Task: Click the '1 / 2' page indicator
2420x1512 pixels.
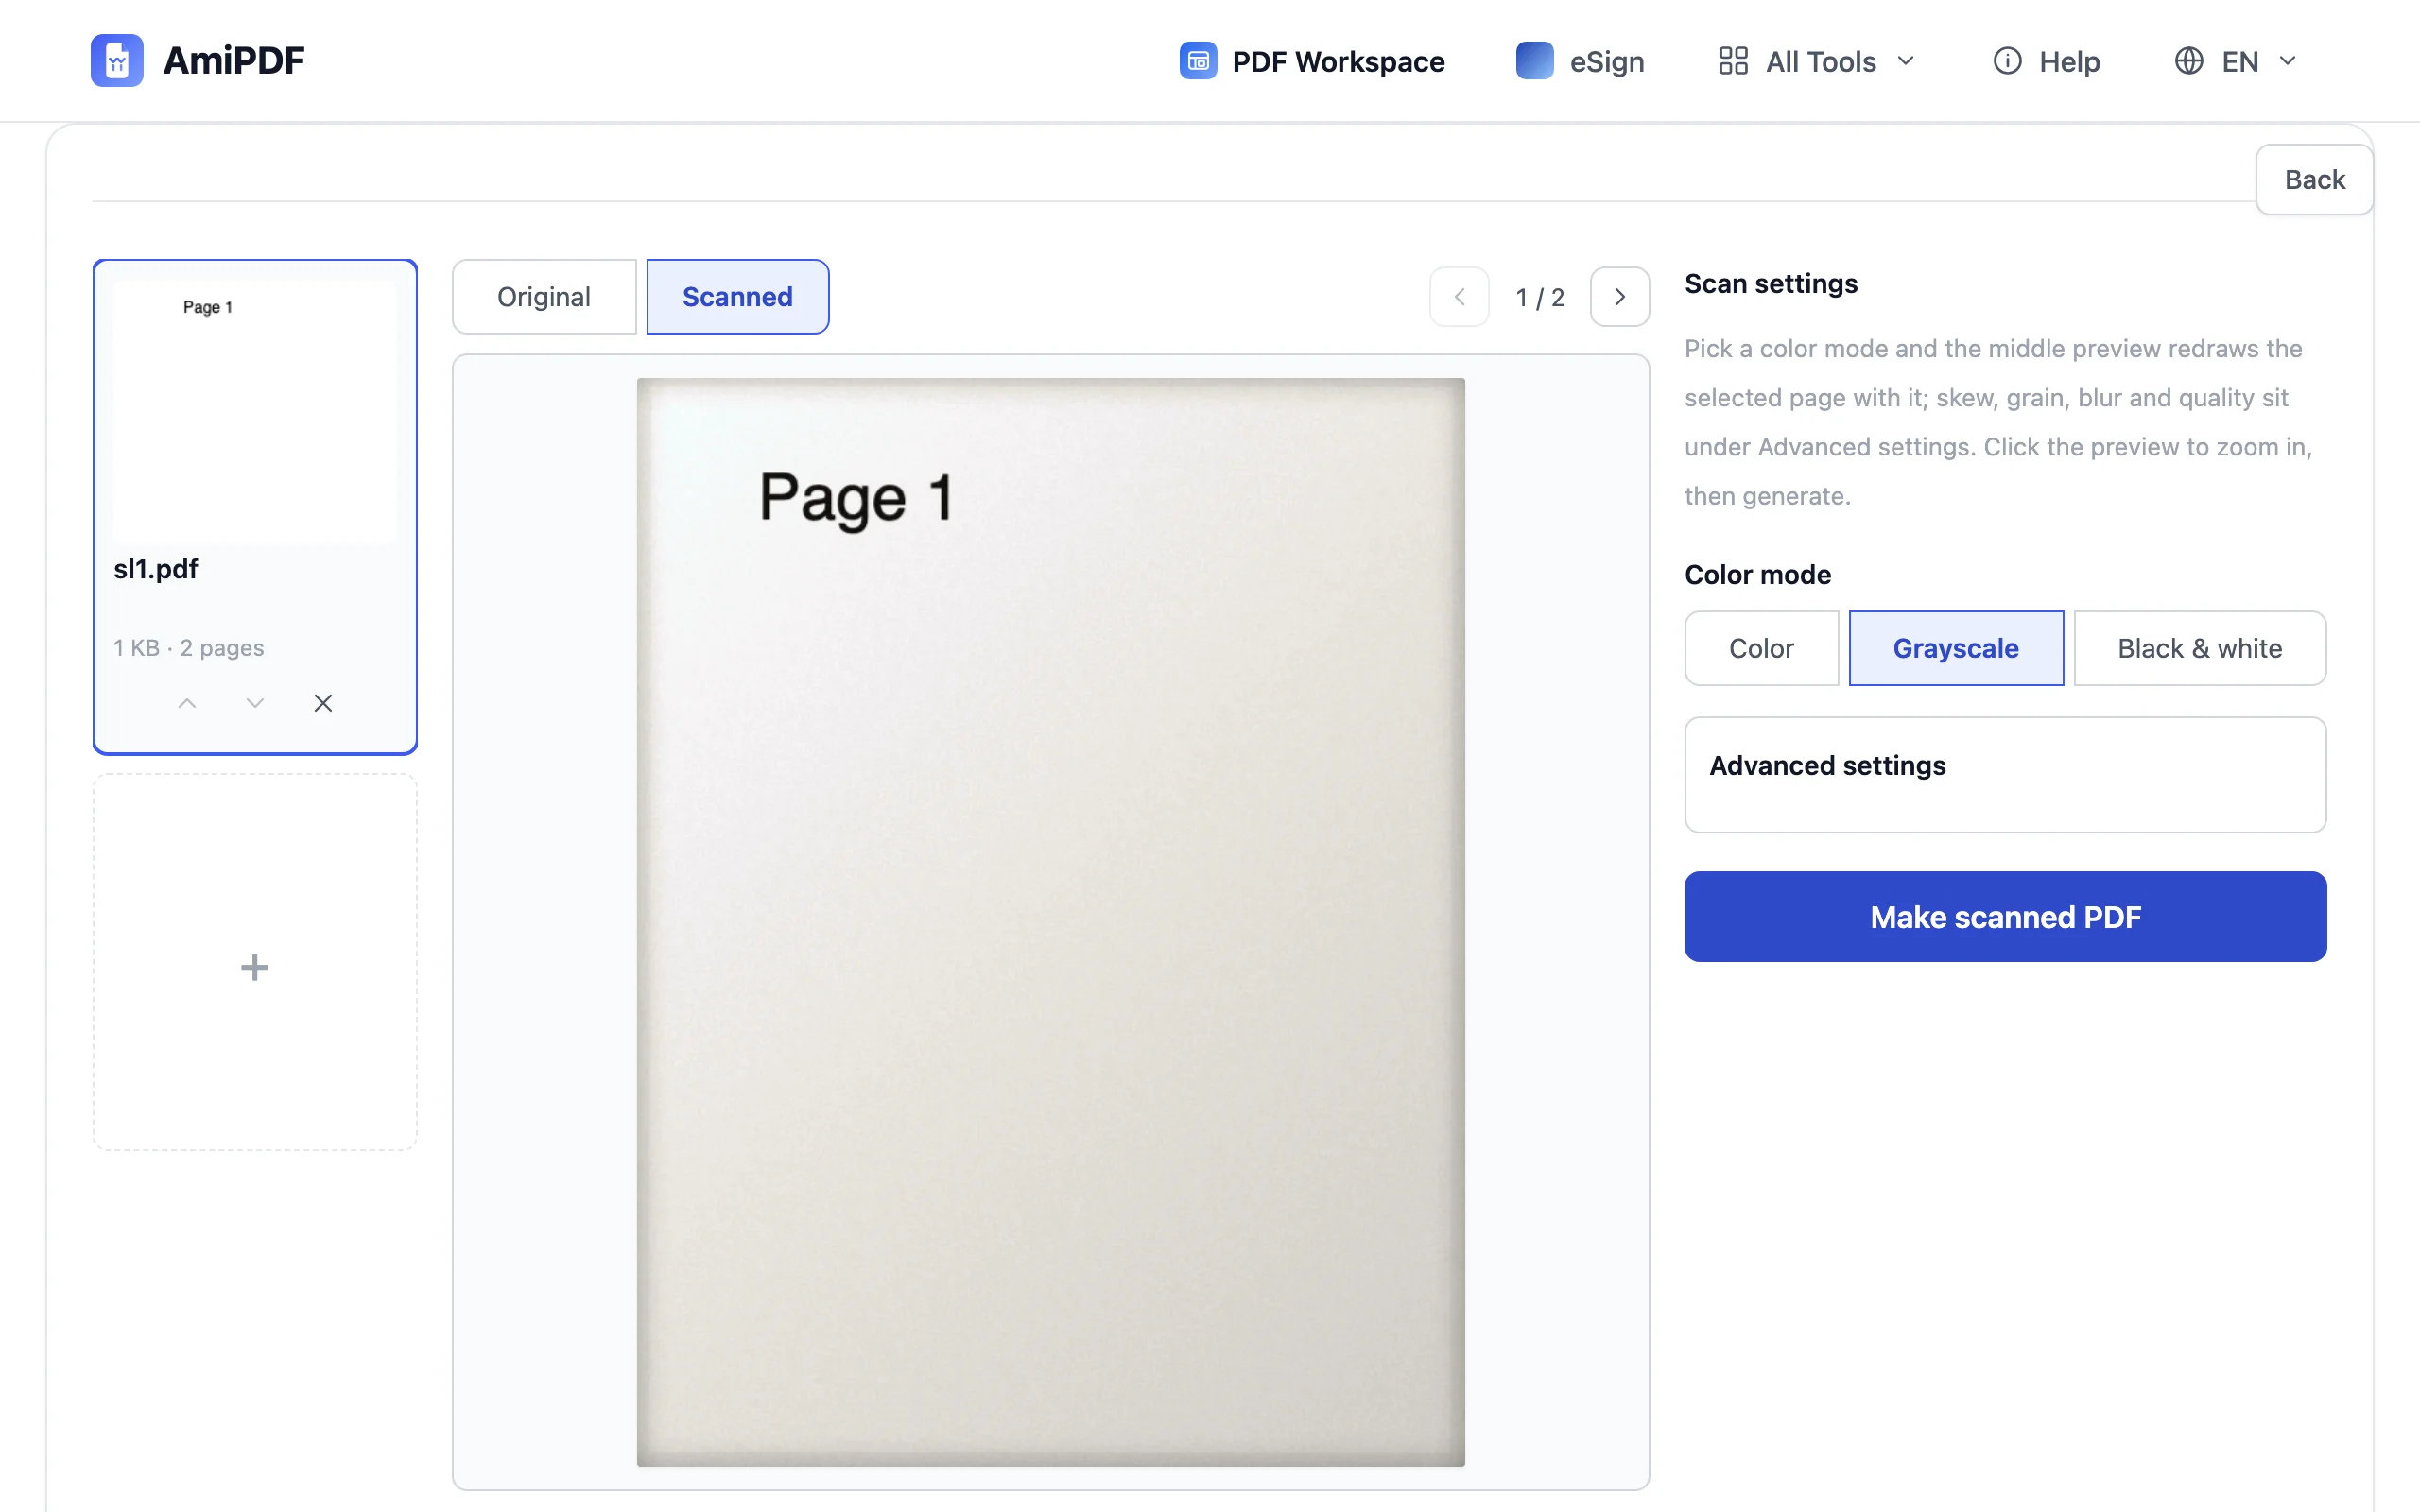Action: pos(1539,298)
